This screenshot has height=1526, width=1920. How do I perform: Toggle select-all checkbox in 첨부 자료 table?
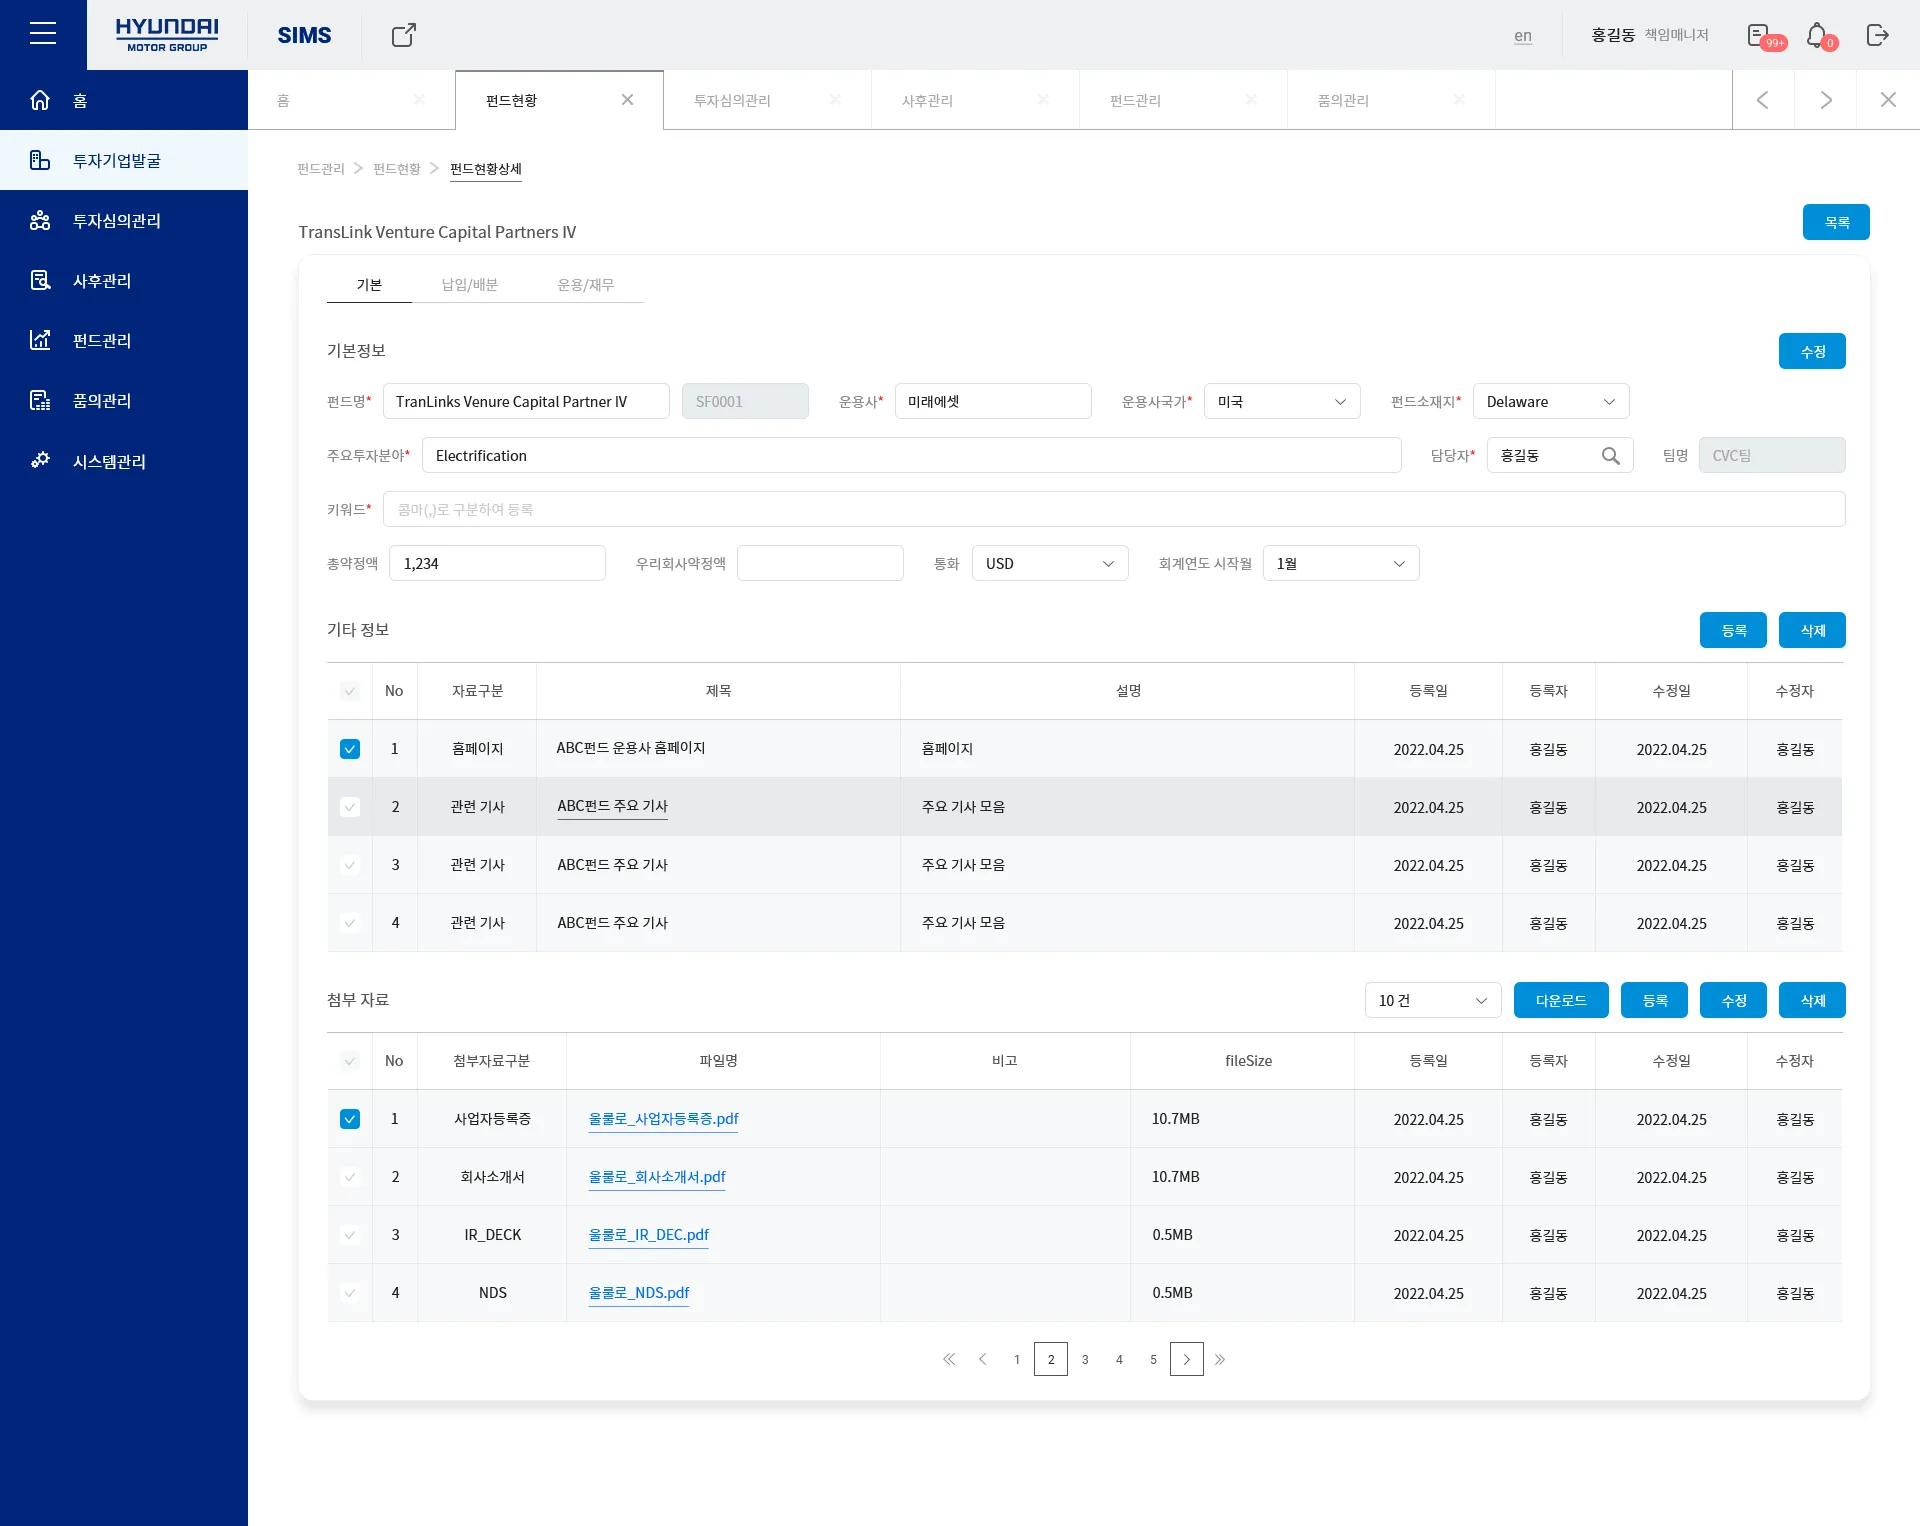(x=350, y=1061)
